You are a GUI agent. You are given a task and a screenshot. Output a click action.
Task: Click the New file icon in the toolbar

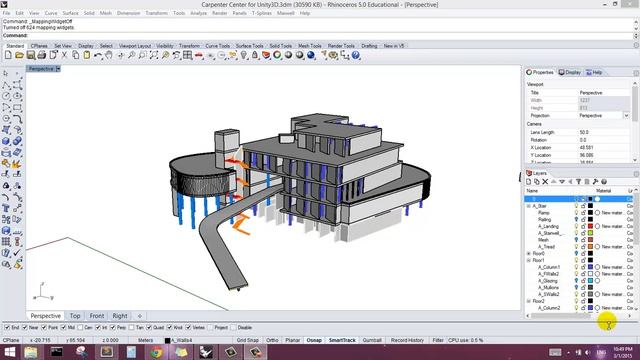[x=8, y=55]
